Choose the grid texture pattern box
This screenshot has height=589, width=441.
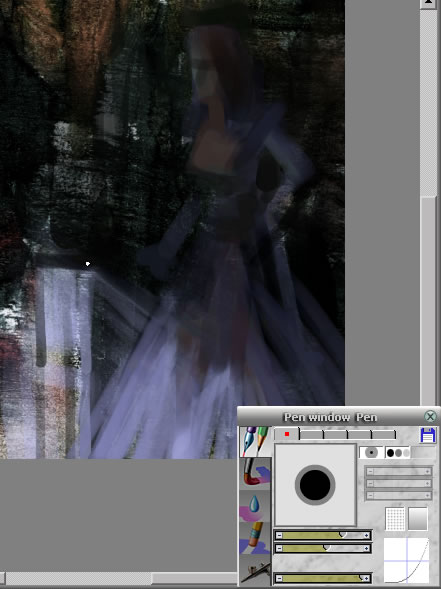pyautogui.click(x=395, y=519)
